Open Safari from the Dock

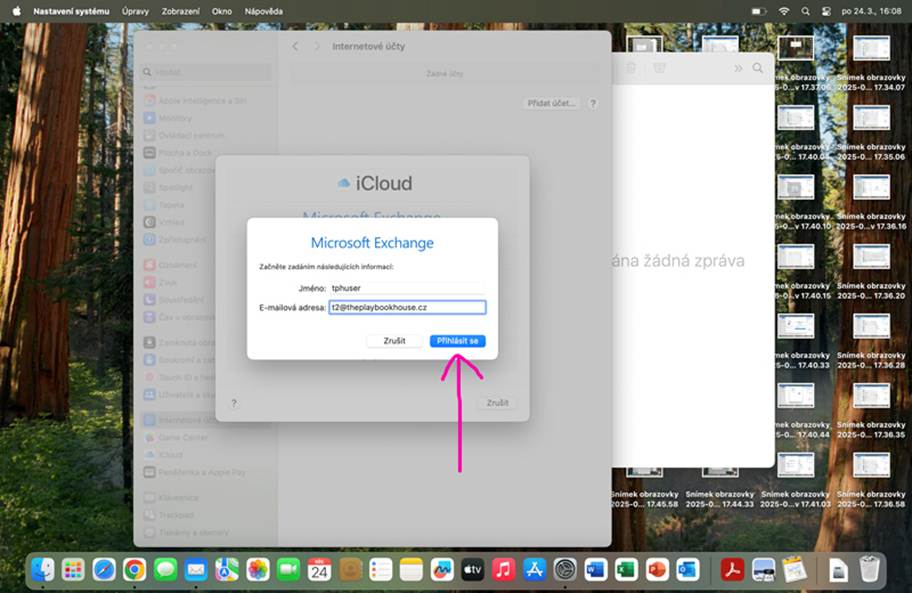pos(104,570)
